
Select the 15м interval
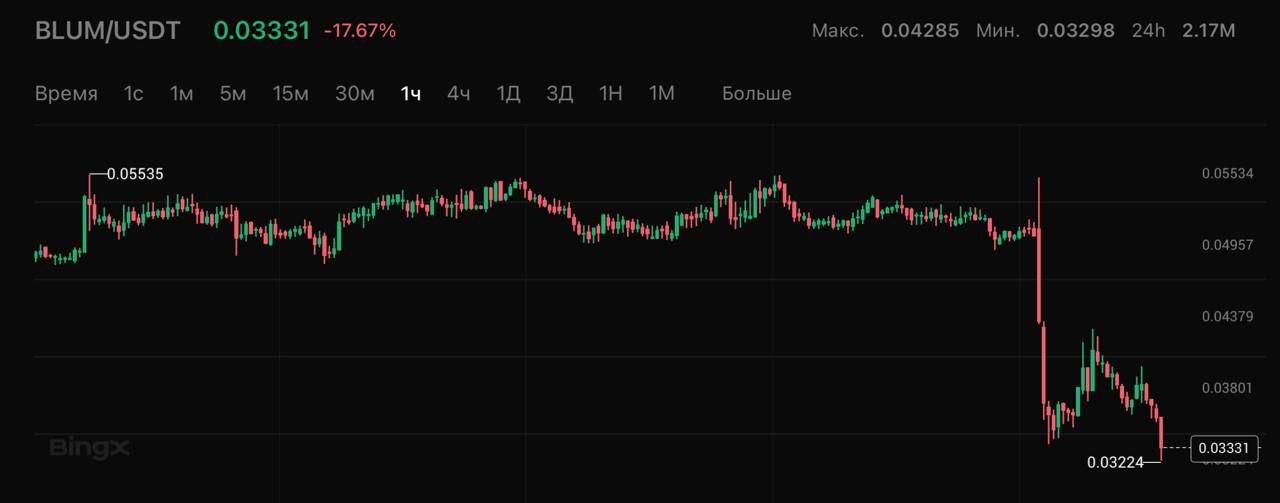(x=291, y=94)
